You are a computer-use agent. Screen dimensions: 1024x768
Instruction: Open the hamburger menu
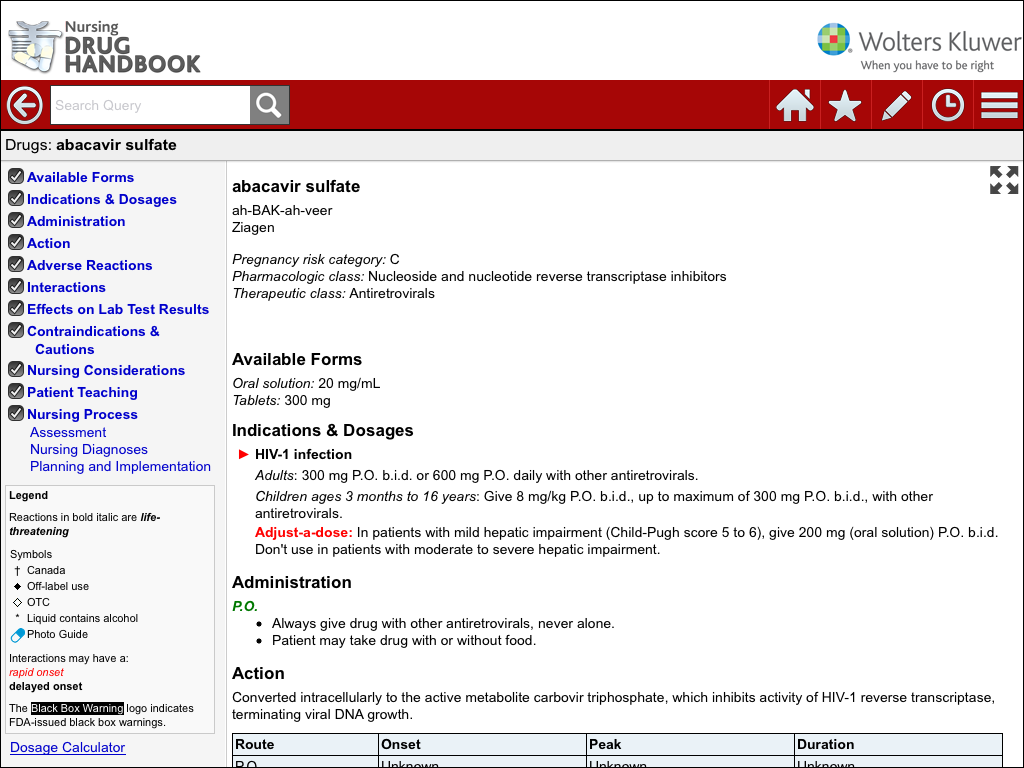coord(999,105)
